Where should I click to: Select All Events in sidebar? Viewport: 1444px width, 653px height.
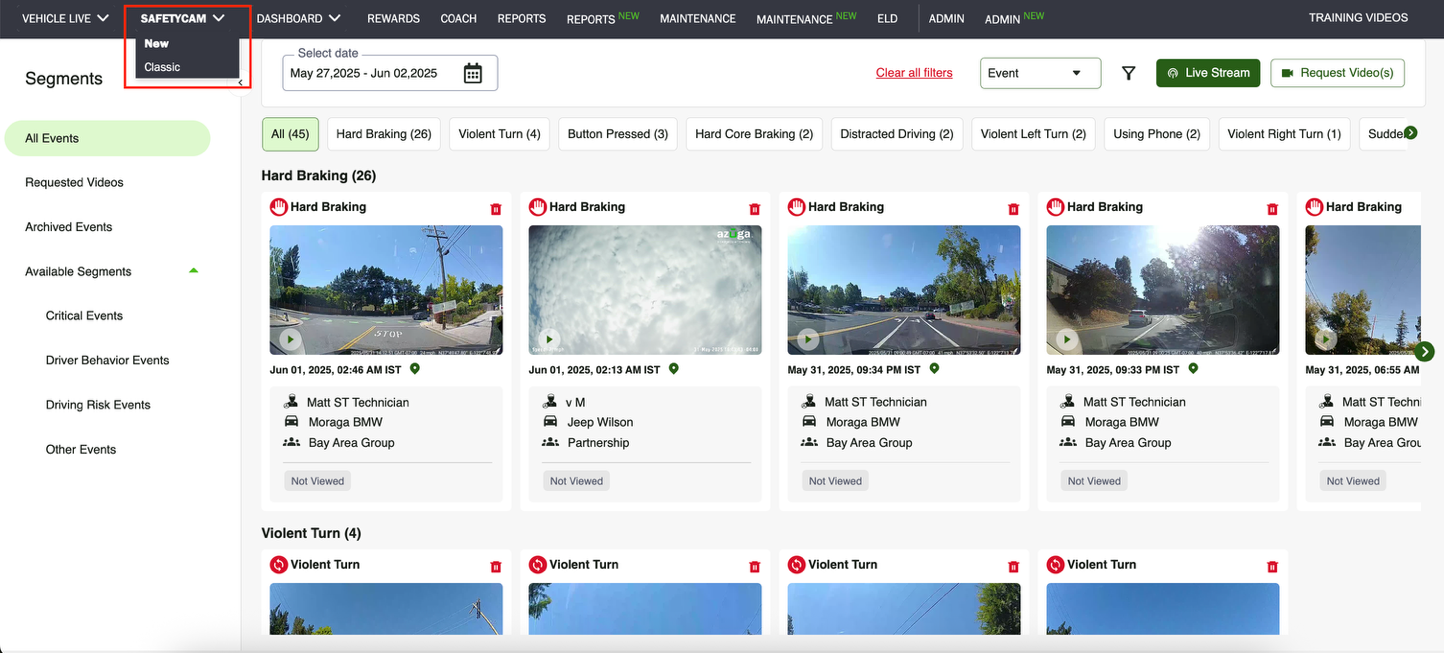[107, 138]
